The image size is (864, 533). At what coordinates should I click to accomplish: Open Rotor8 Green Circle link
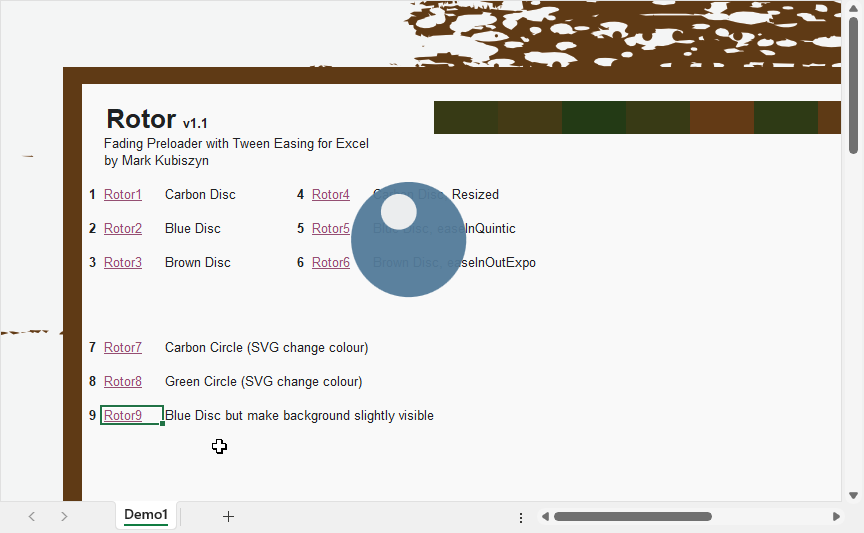point(123,382)
